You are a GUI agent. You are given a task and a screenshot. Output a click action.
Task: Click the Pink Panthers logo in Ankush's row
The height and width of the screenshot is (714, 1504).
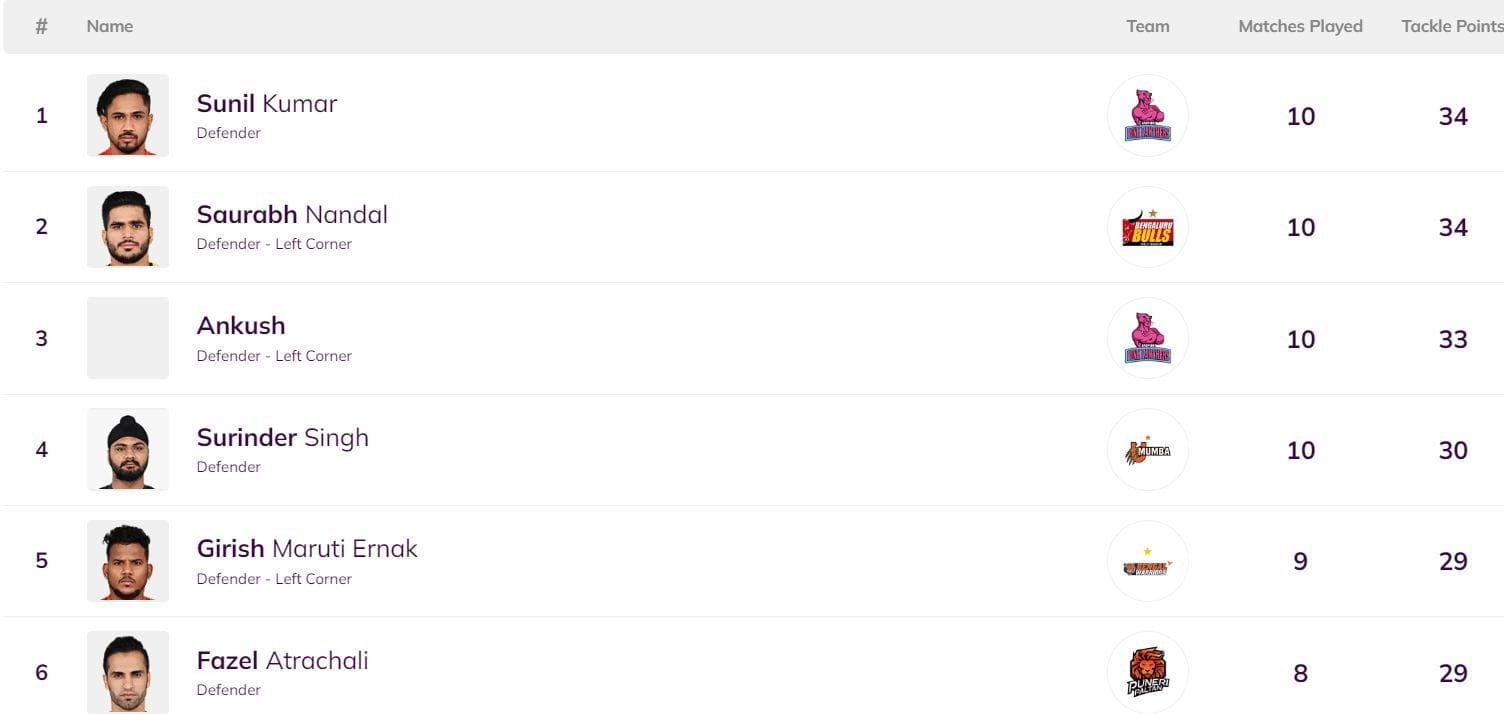(x=1147, y=339)
